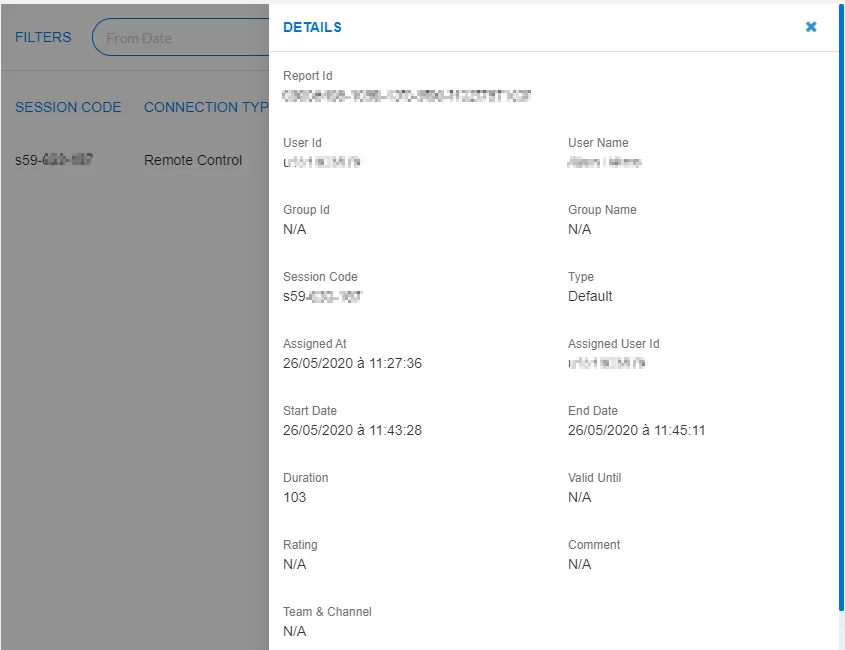Click the blurred value under User Id
Screen dimensions: 845x650
coord(321,162)
